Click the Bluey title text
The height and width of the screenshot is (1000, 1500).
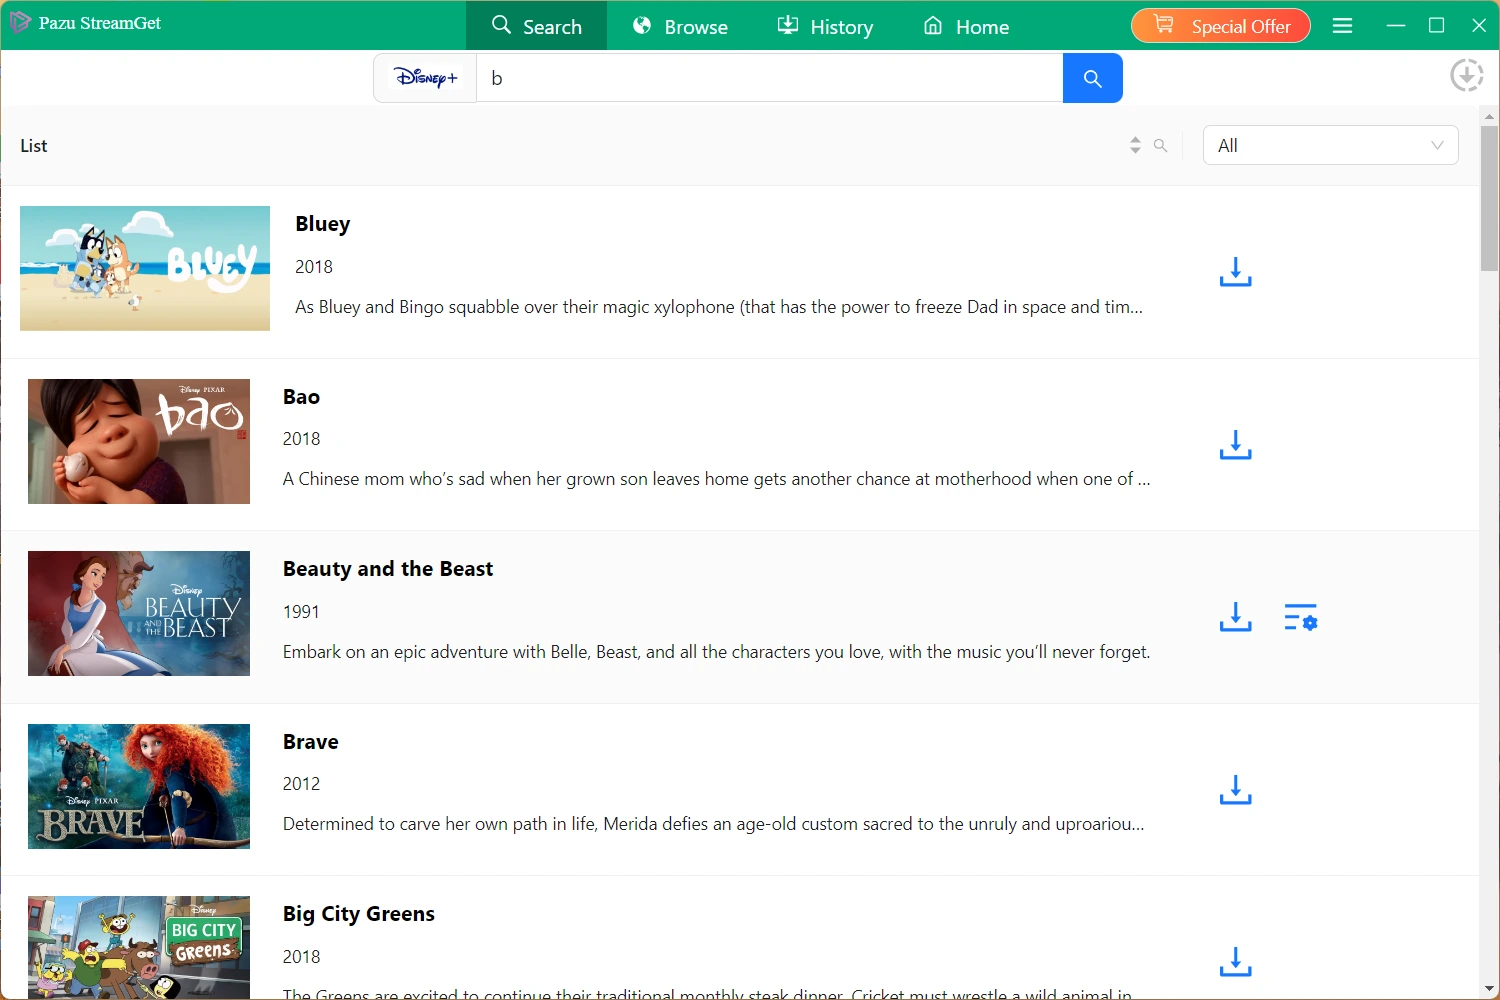tap(323, 224)
